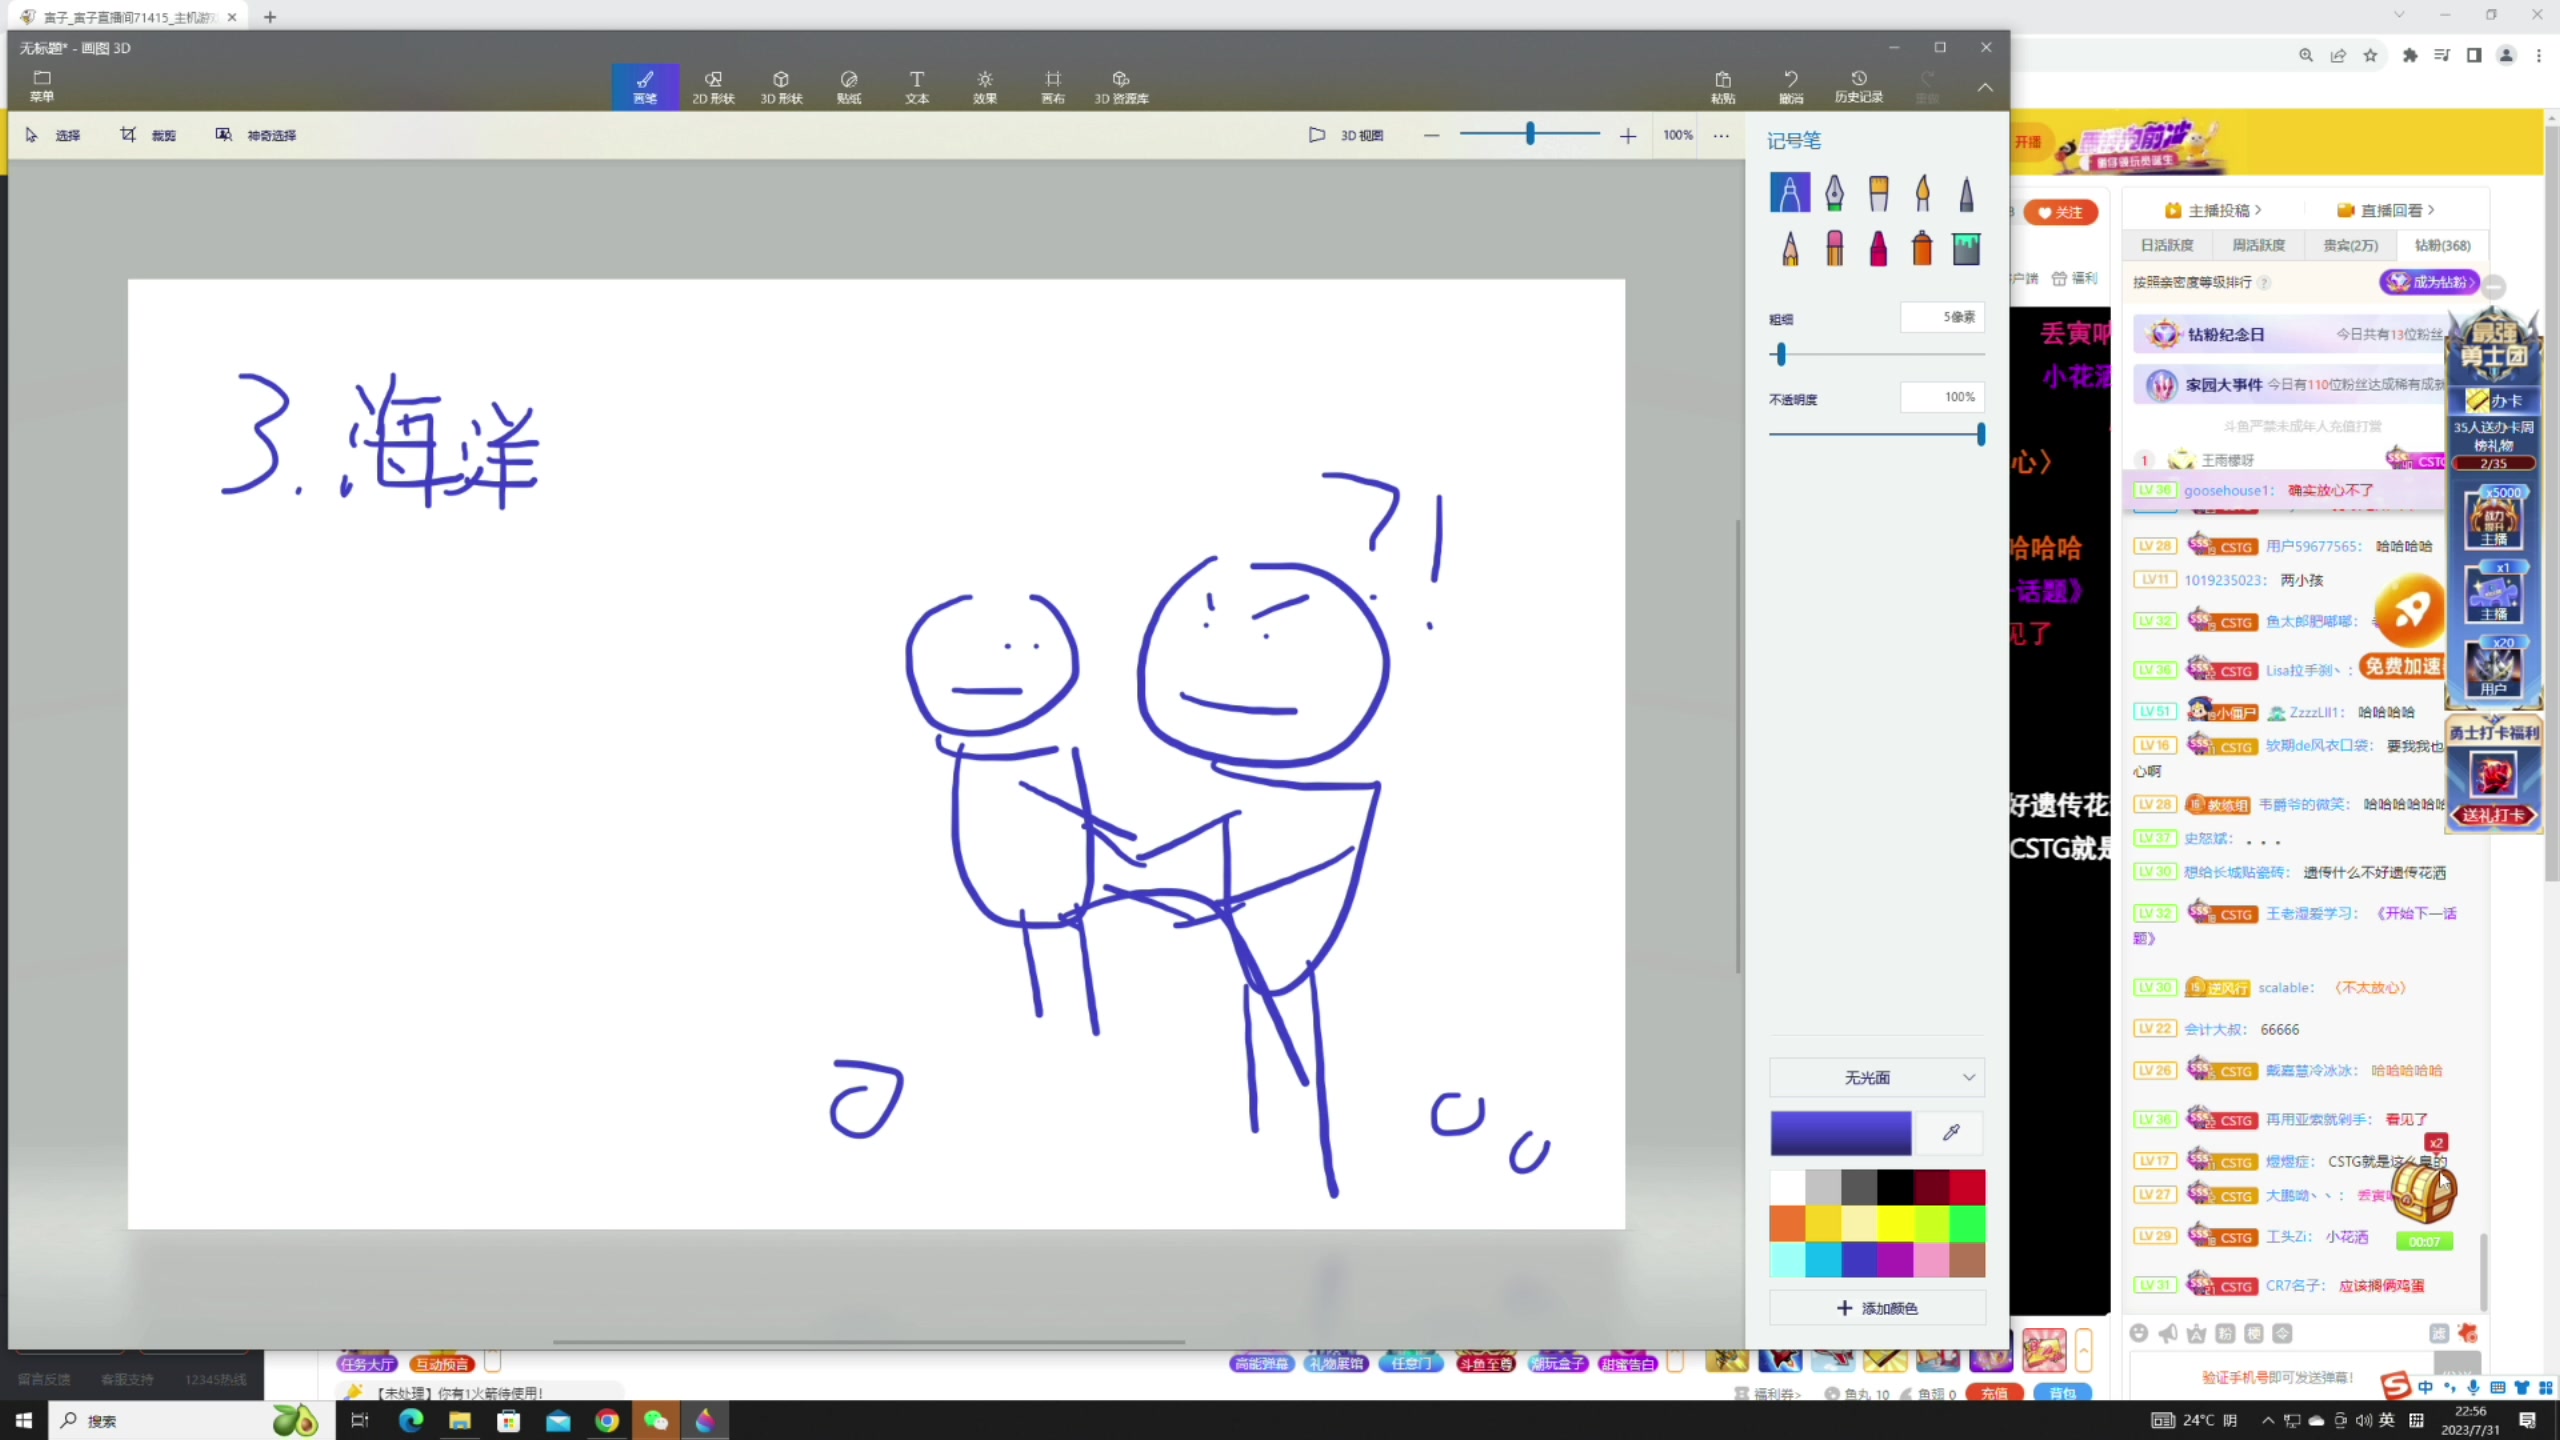Open the emoji picker in chat toolbar
This screenshot has width=2560, height=1440.
(2139, 1333)
